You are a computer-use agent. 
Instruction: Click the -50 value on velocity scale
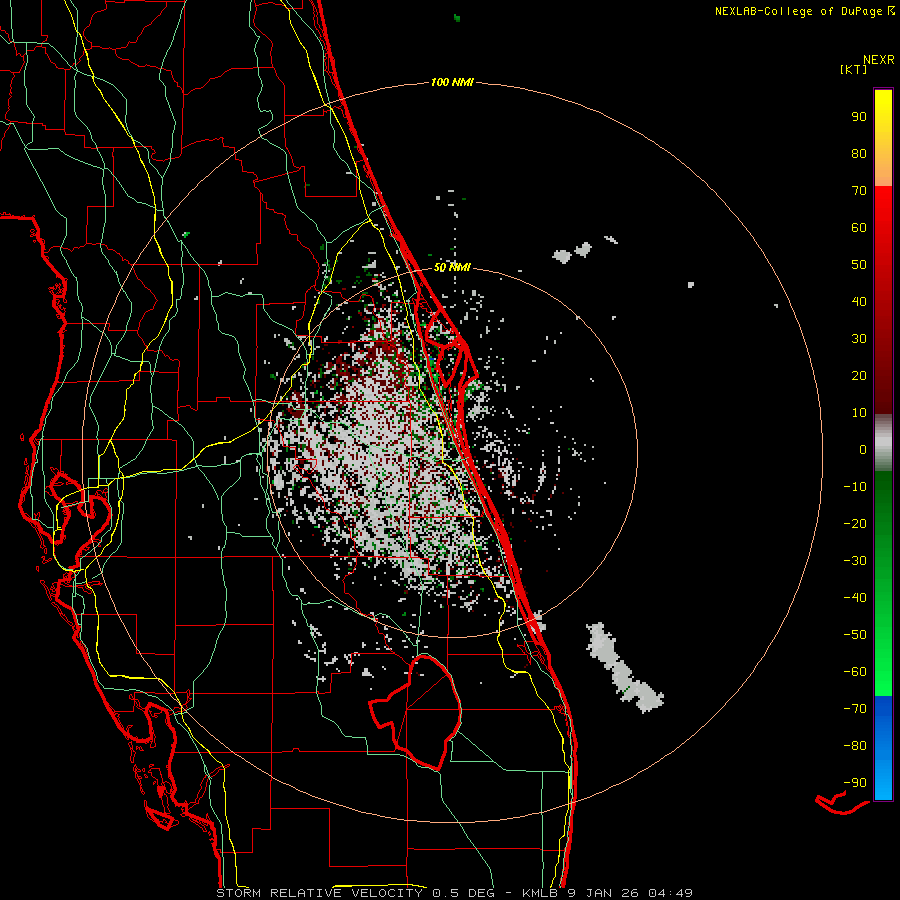855,635
